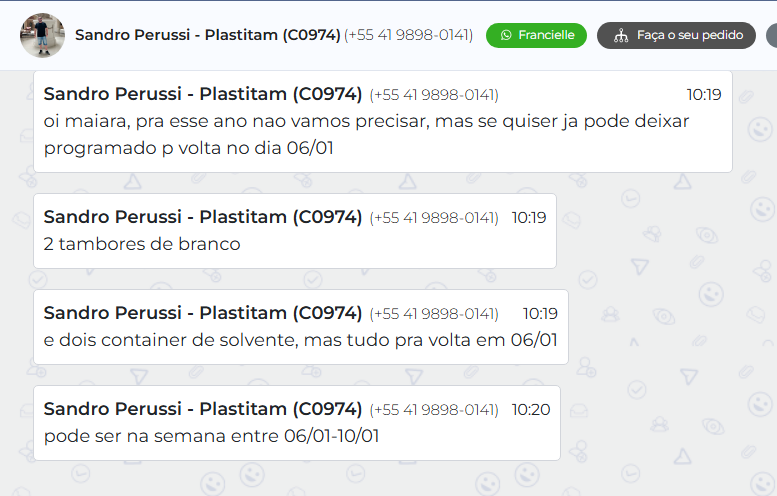Click the 10:20 timestamp on the last message
The height and width of the screenshot is (496, 777).
click(x=530, y=409)
